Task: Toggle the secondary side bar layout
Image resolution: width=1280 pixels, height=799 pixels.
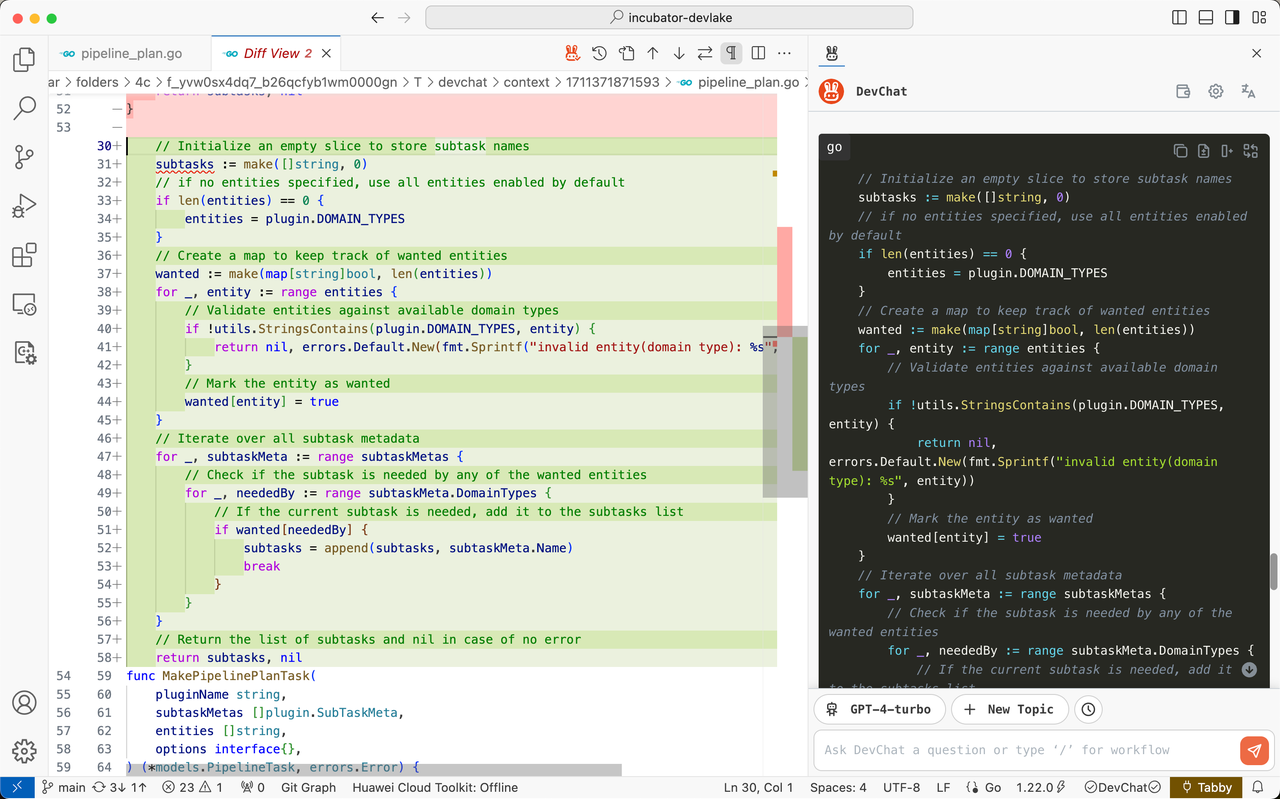Action: (x=1233, y=18)
